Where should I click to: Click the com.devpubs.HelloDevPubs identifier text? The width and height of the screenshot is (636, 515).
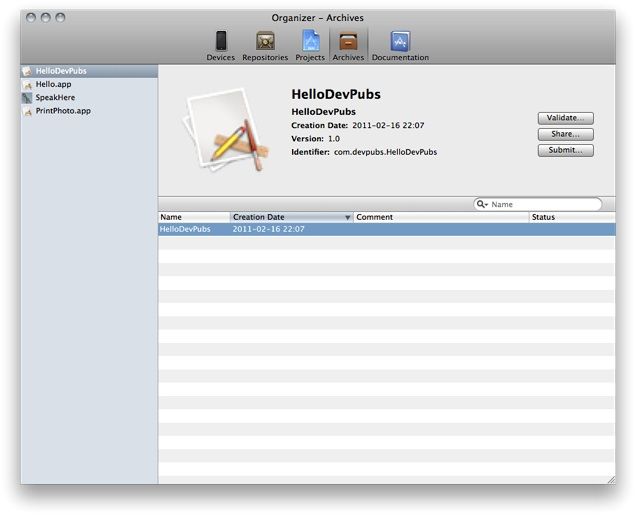point(385,152)
